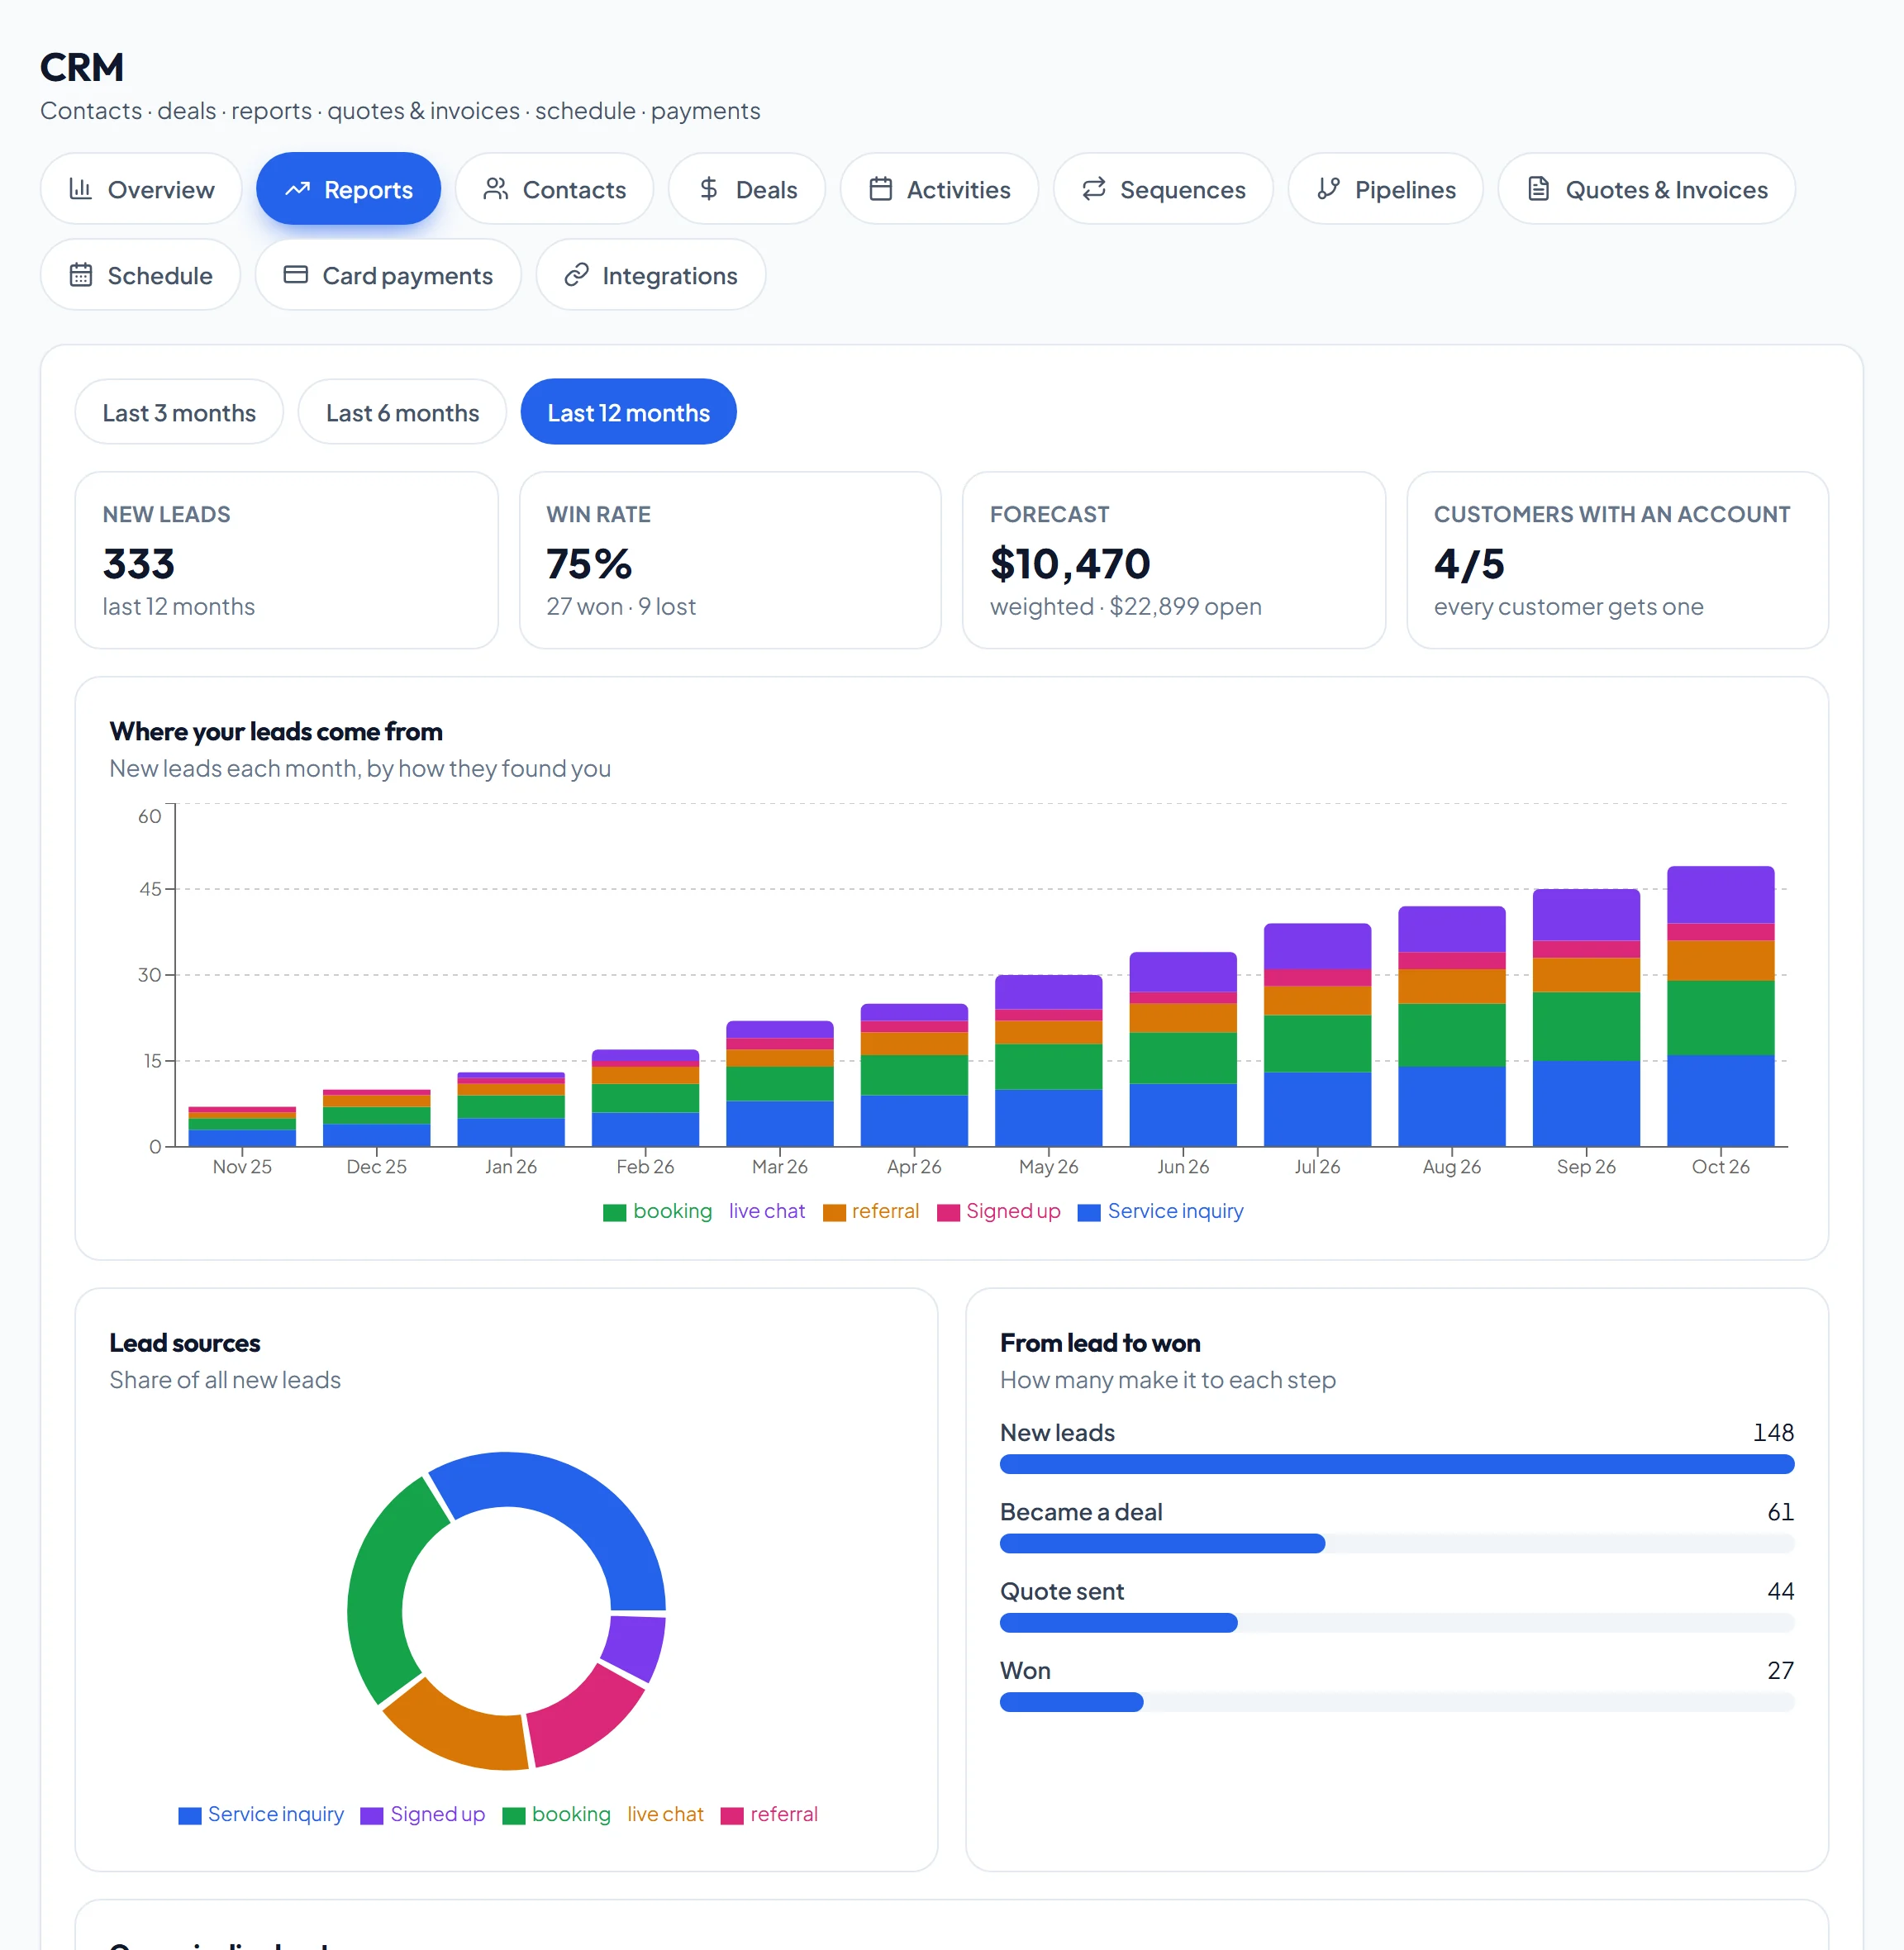Toggle Signed up in donut chart legend
The height and width of the screenshot is (1950, 1904).
(423, 1815)
